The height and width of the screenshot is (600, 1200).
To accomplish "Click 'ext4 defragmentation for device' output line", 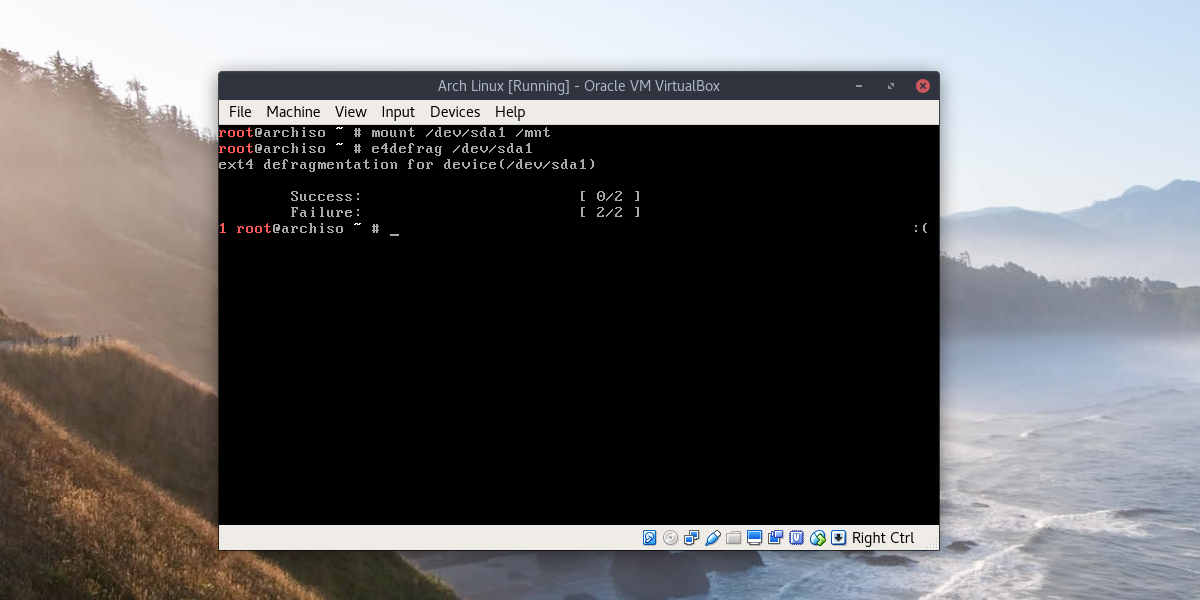I will (x=407, y=164).
